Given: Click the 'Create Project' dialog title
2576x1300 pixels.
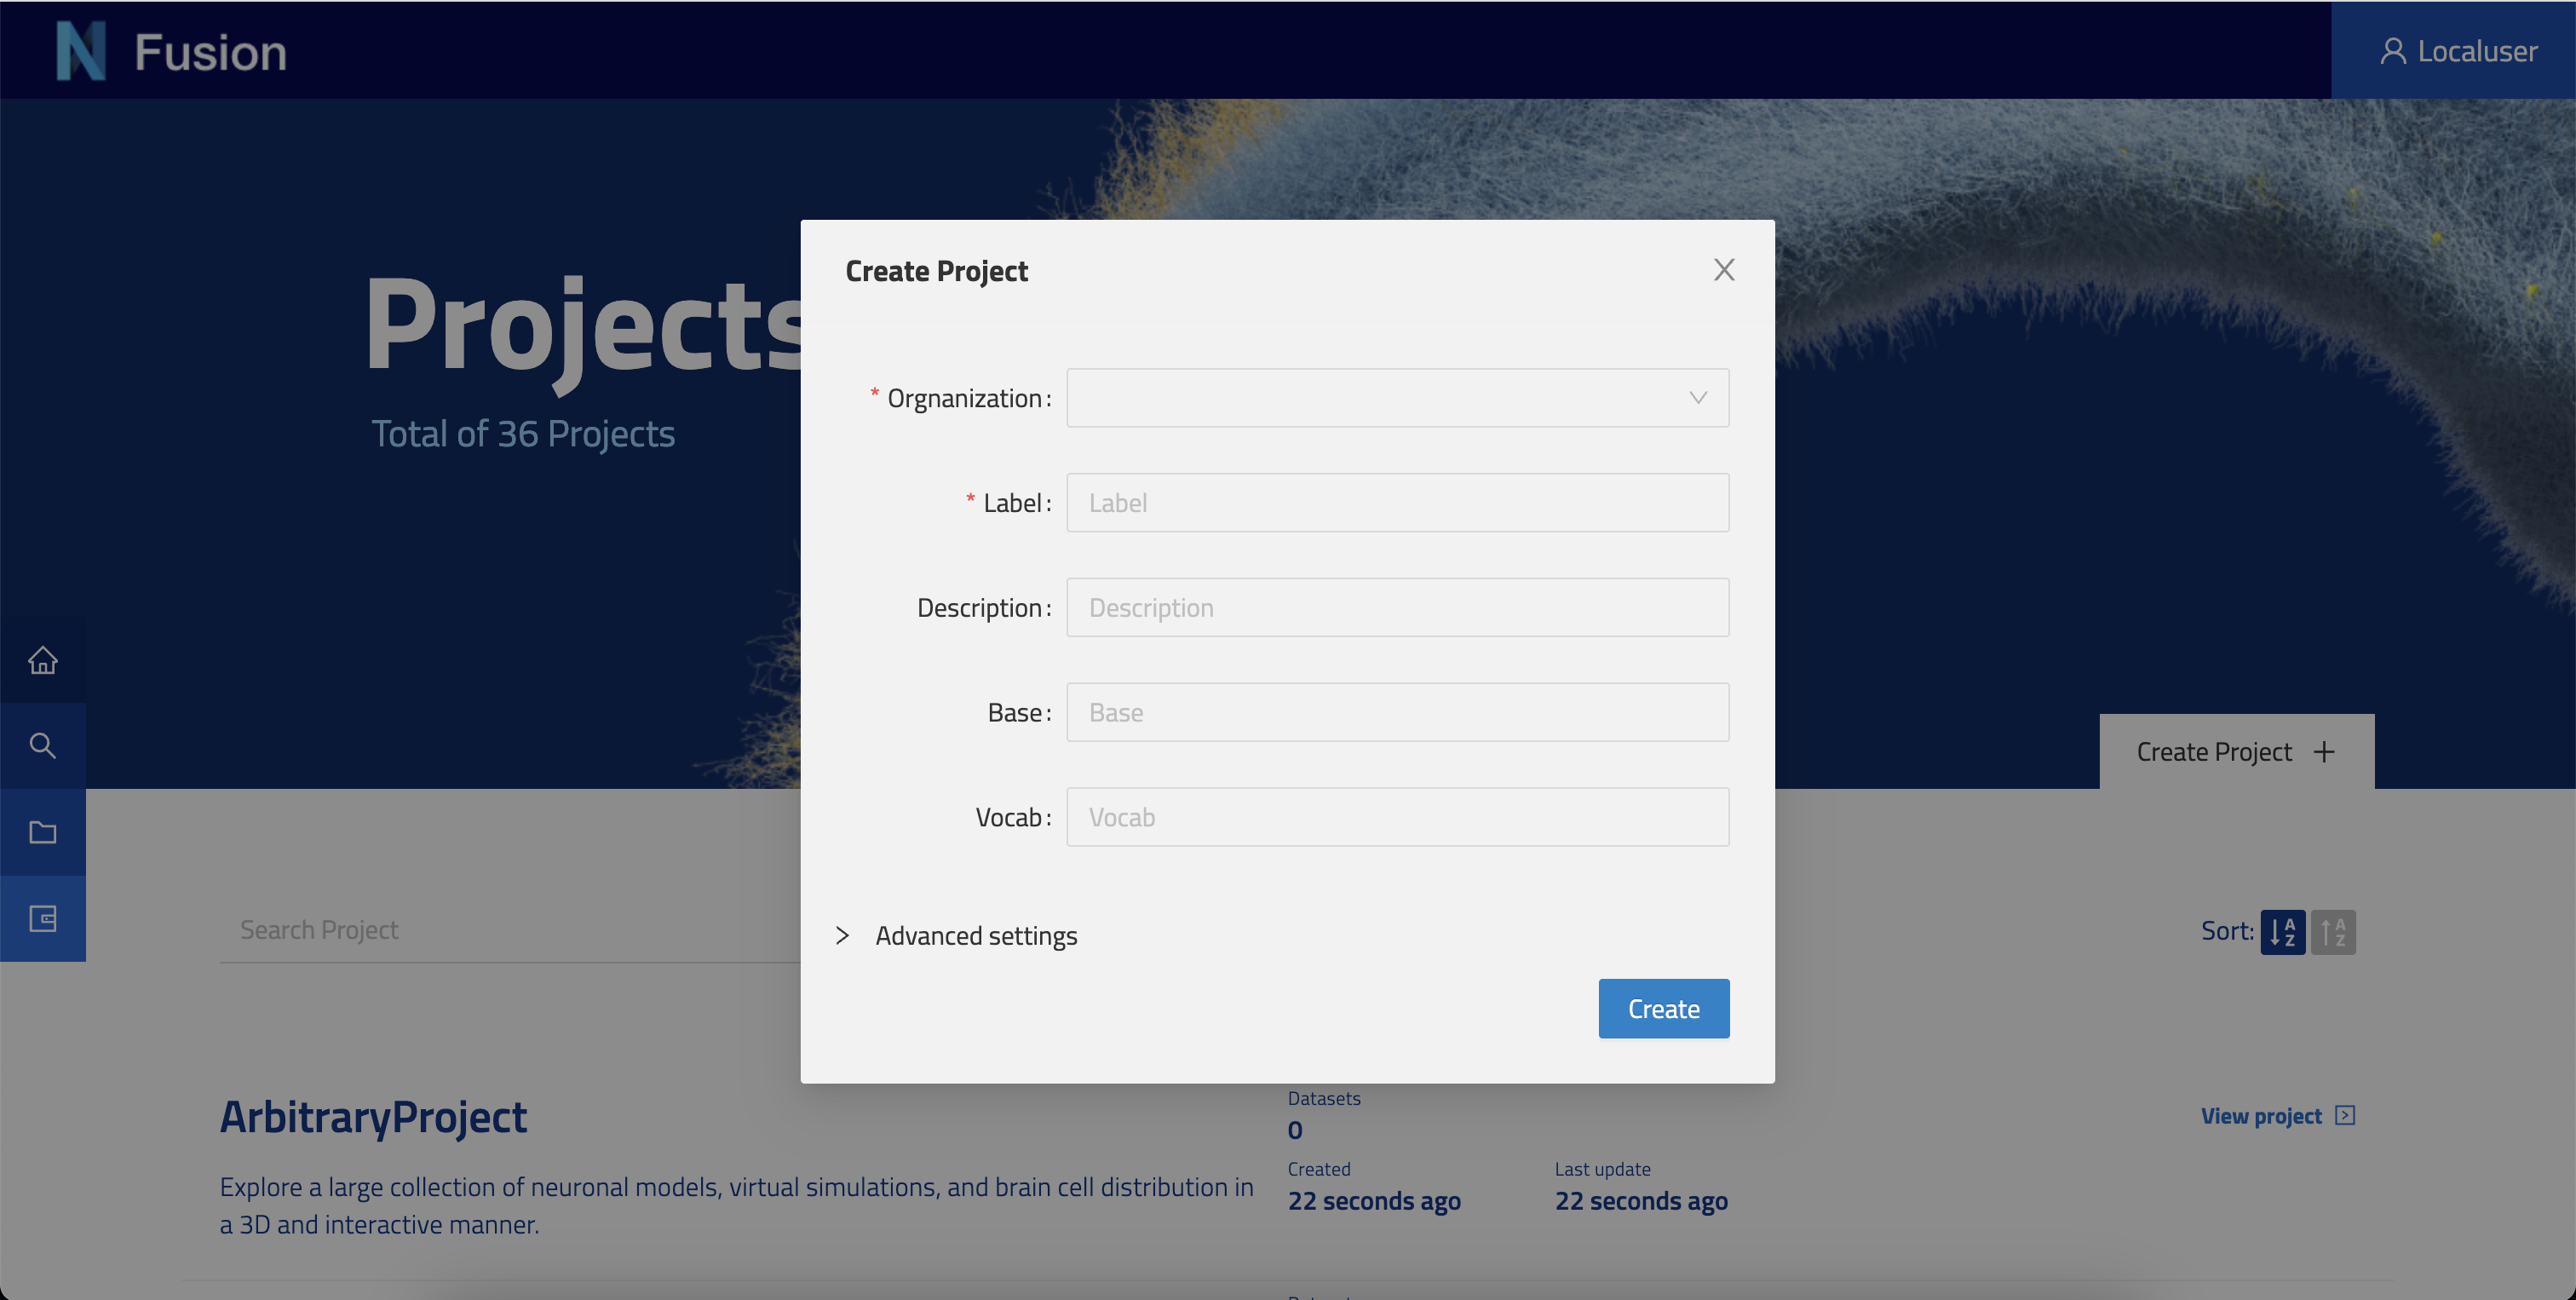Looking at the screenshot, I should [x=936, y=271].
